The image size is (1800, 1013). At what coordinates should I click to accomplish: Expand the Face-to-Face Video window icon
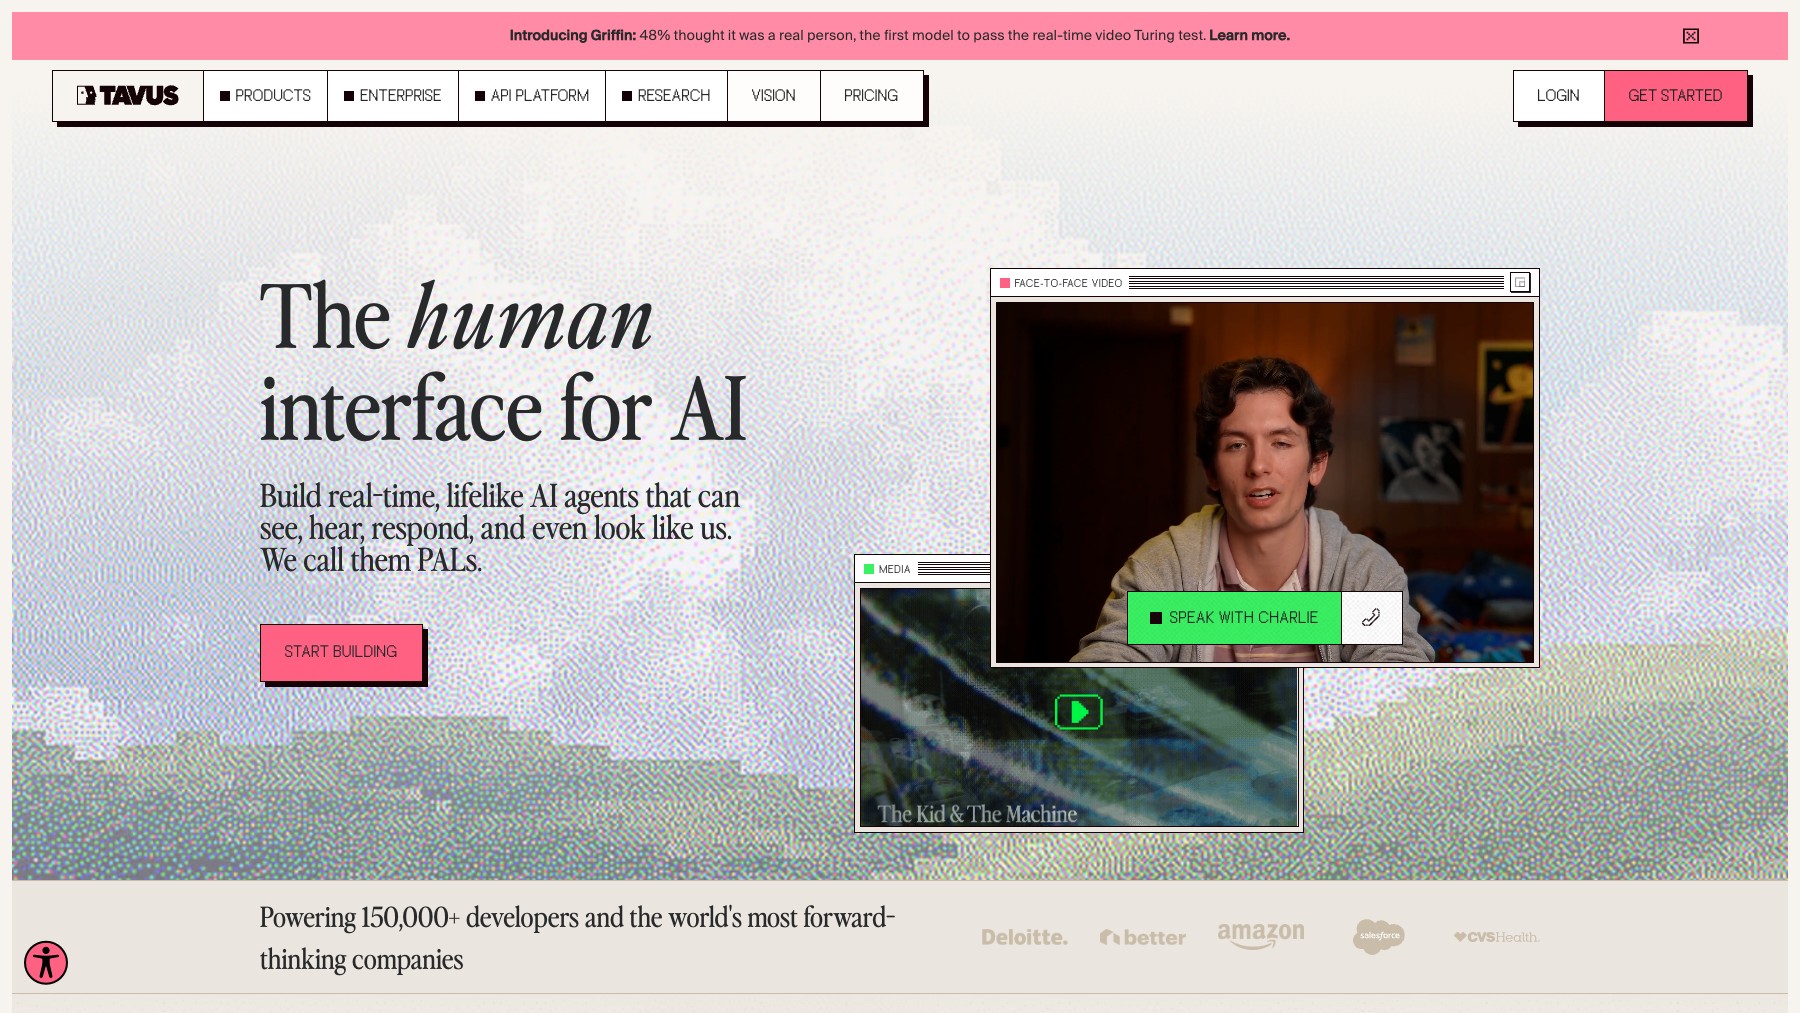tap(1520, 283)
